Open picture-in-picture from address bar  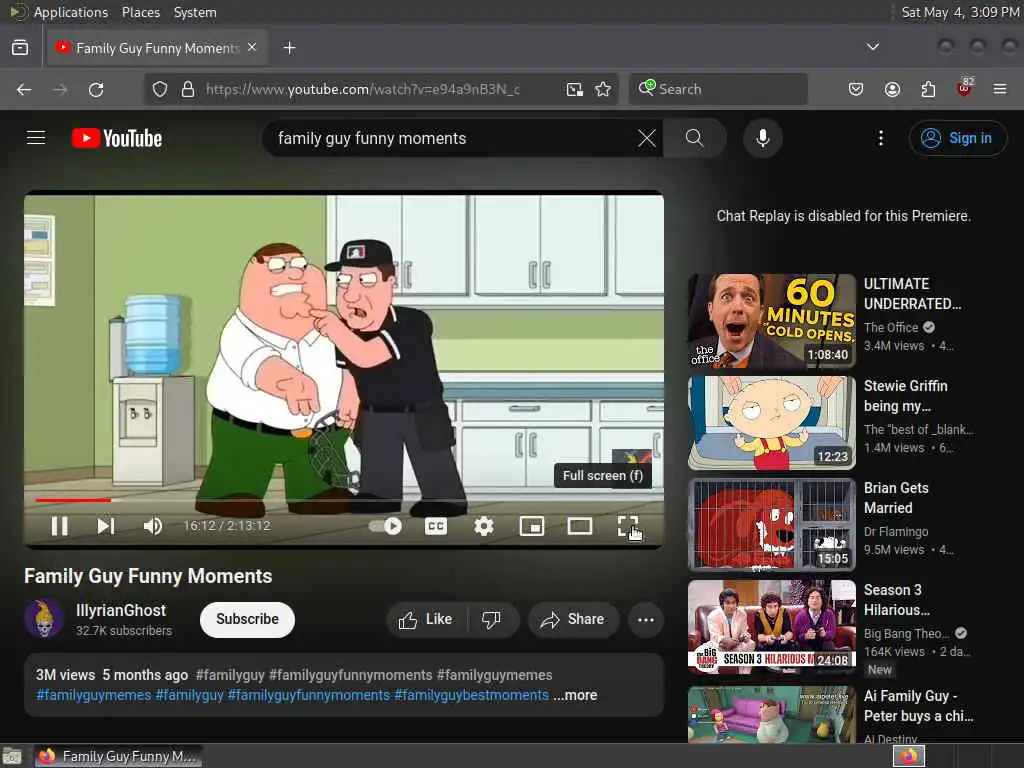[575, 89]
